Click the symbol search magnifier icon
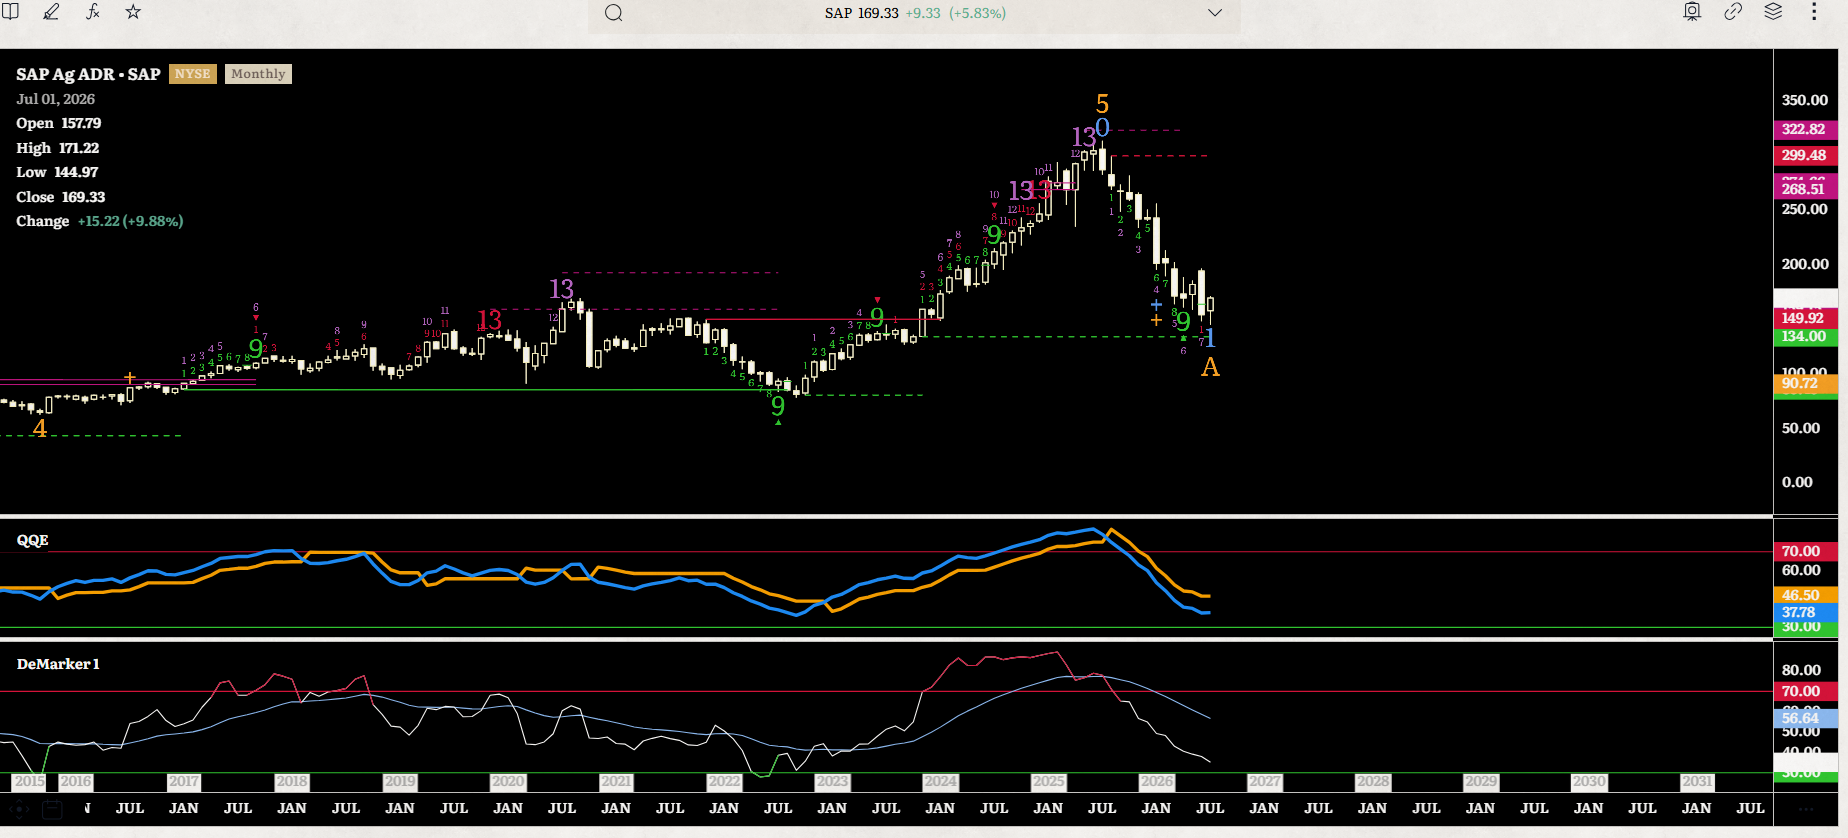This screenshot has height=838, width=1848. coord(614,13)
